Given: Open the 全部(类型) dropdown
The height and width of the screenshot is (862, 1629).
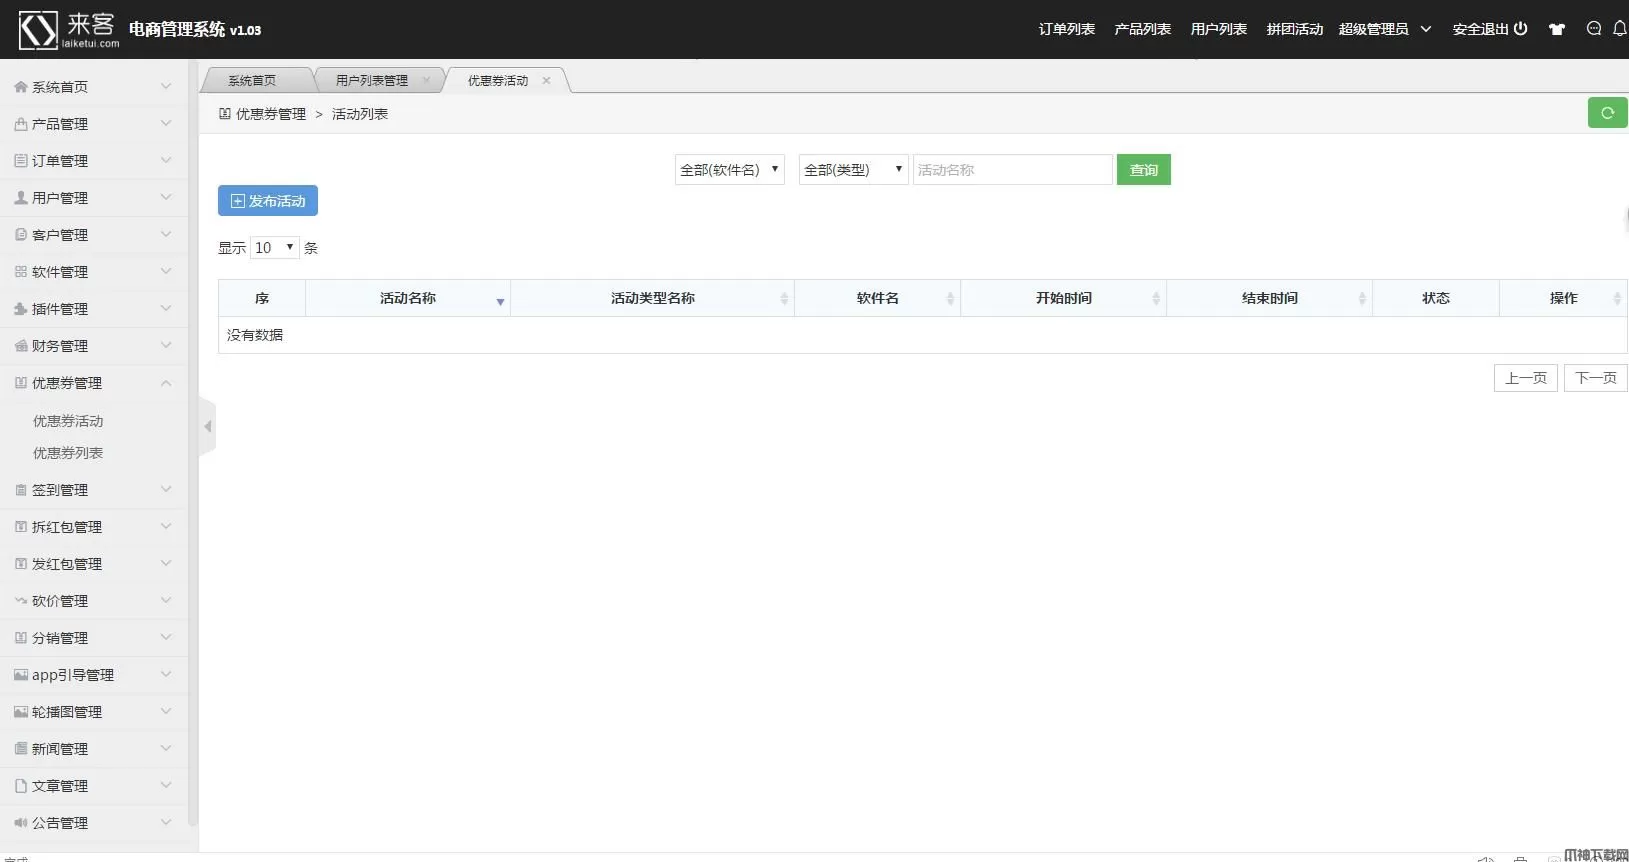Looking at the screenshot, I should (853, 170).
